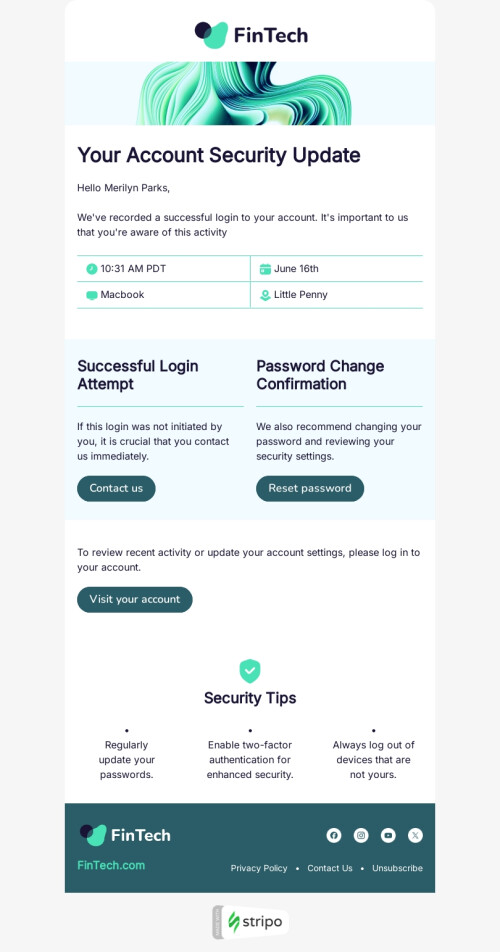Click the footer FinTech logo
The image size is (500, 952).
(125, 835)
